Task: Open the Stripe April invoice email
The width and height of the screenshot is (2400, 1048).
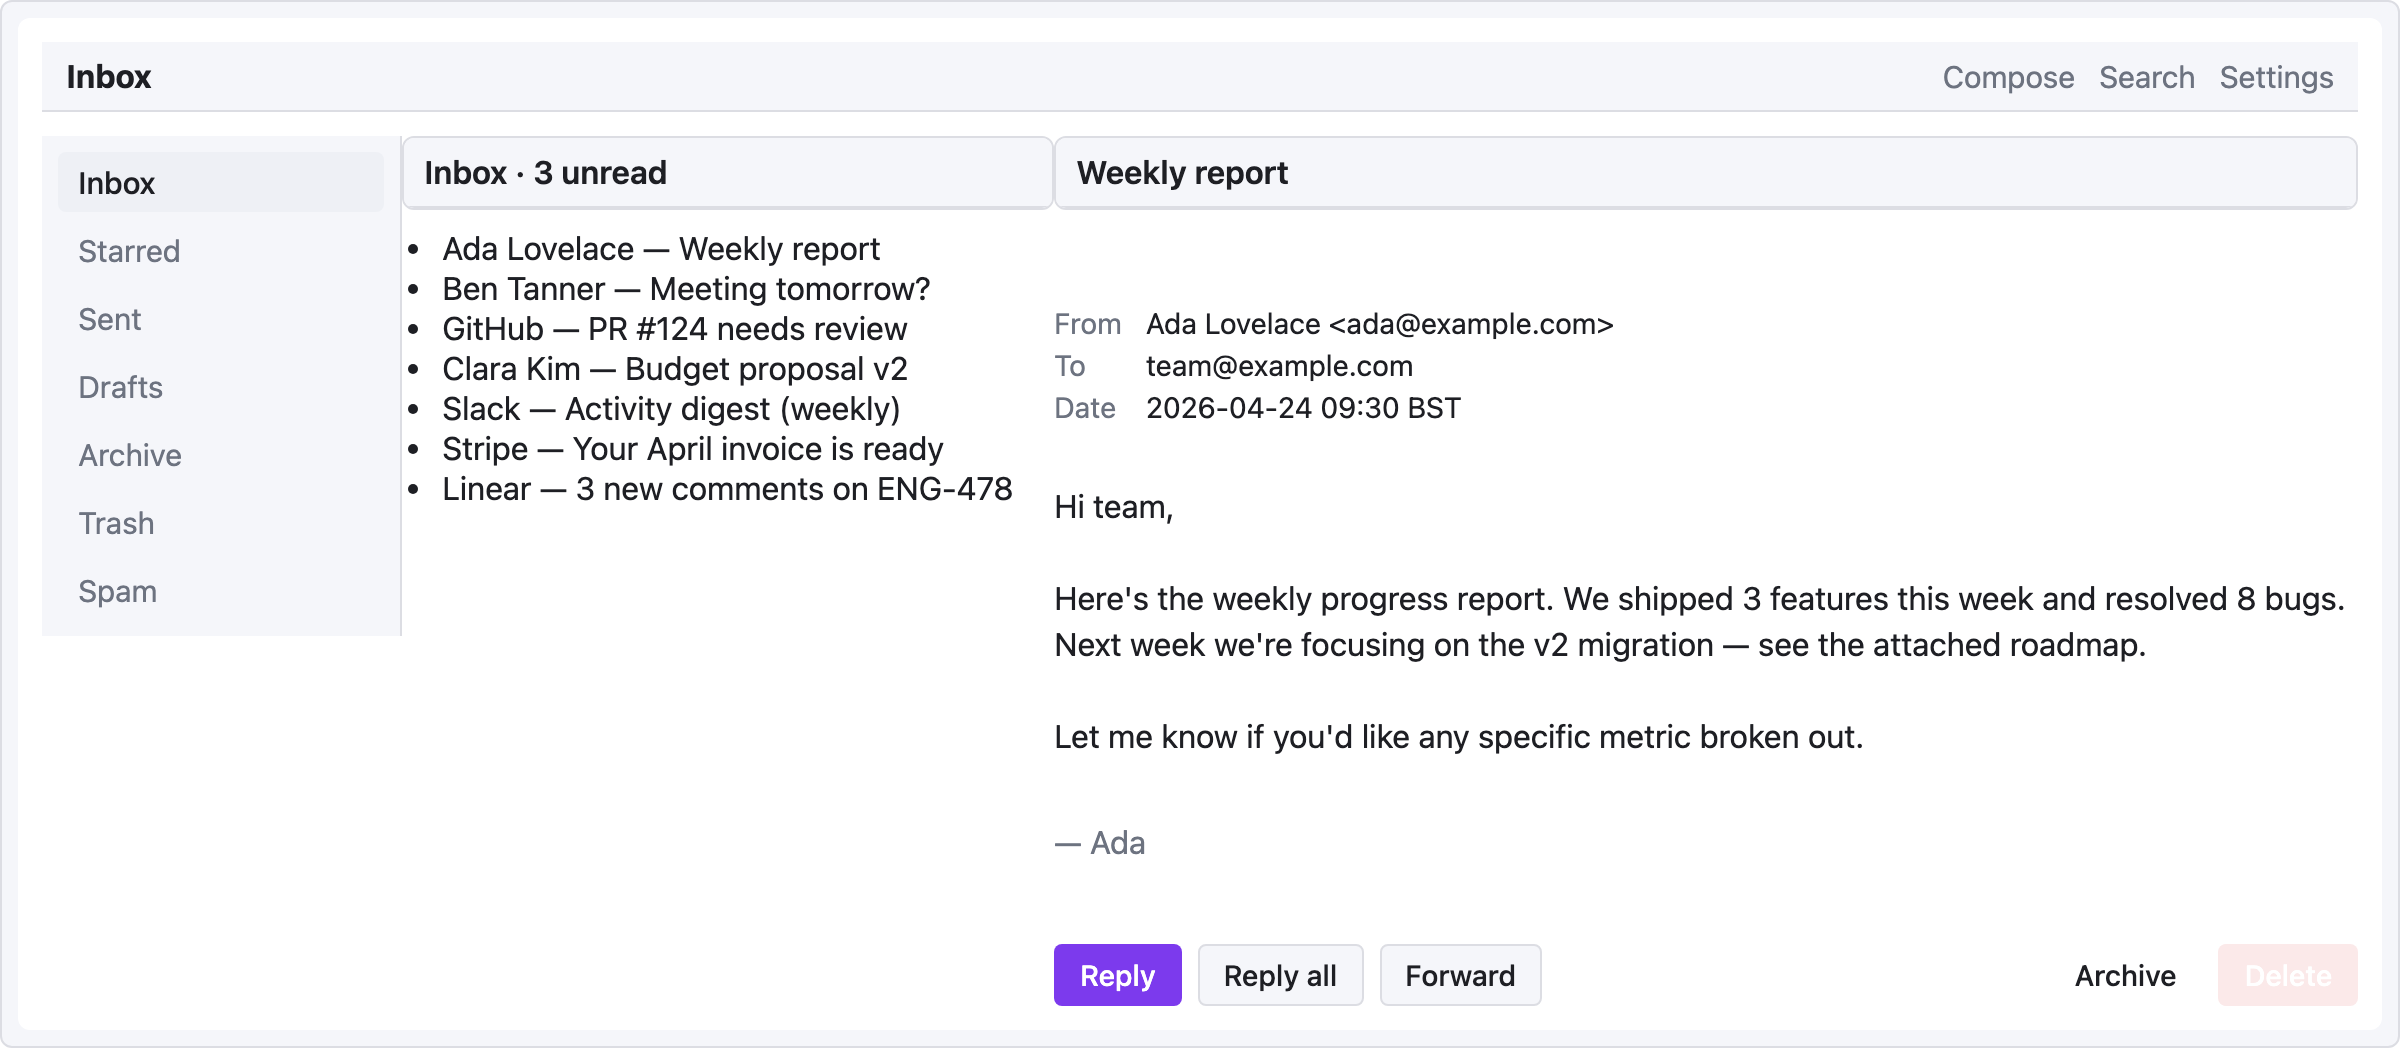Action: (x=692, y=448)
